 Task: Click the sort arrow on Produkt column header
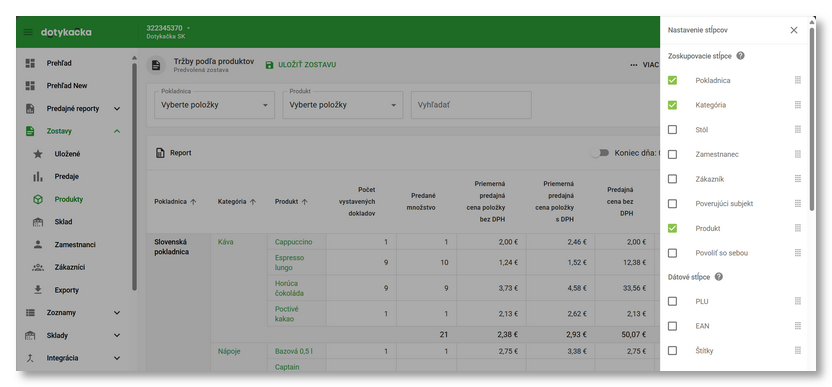click(x=305, y=202)
